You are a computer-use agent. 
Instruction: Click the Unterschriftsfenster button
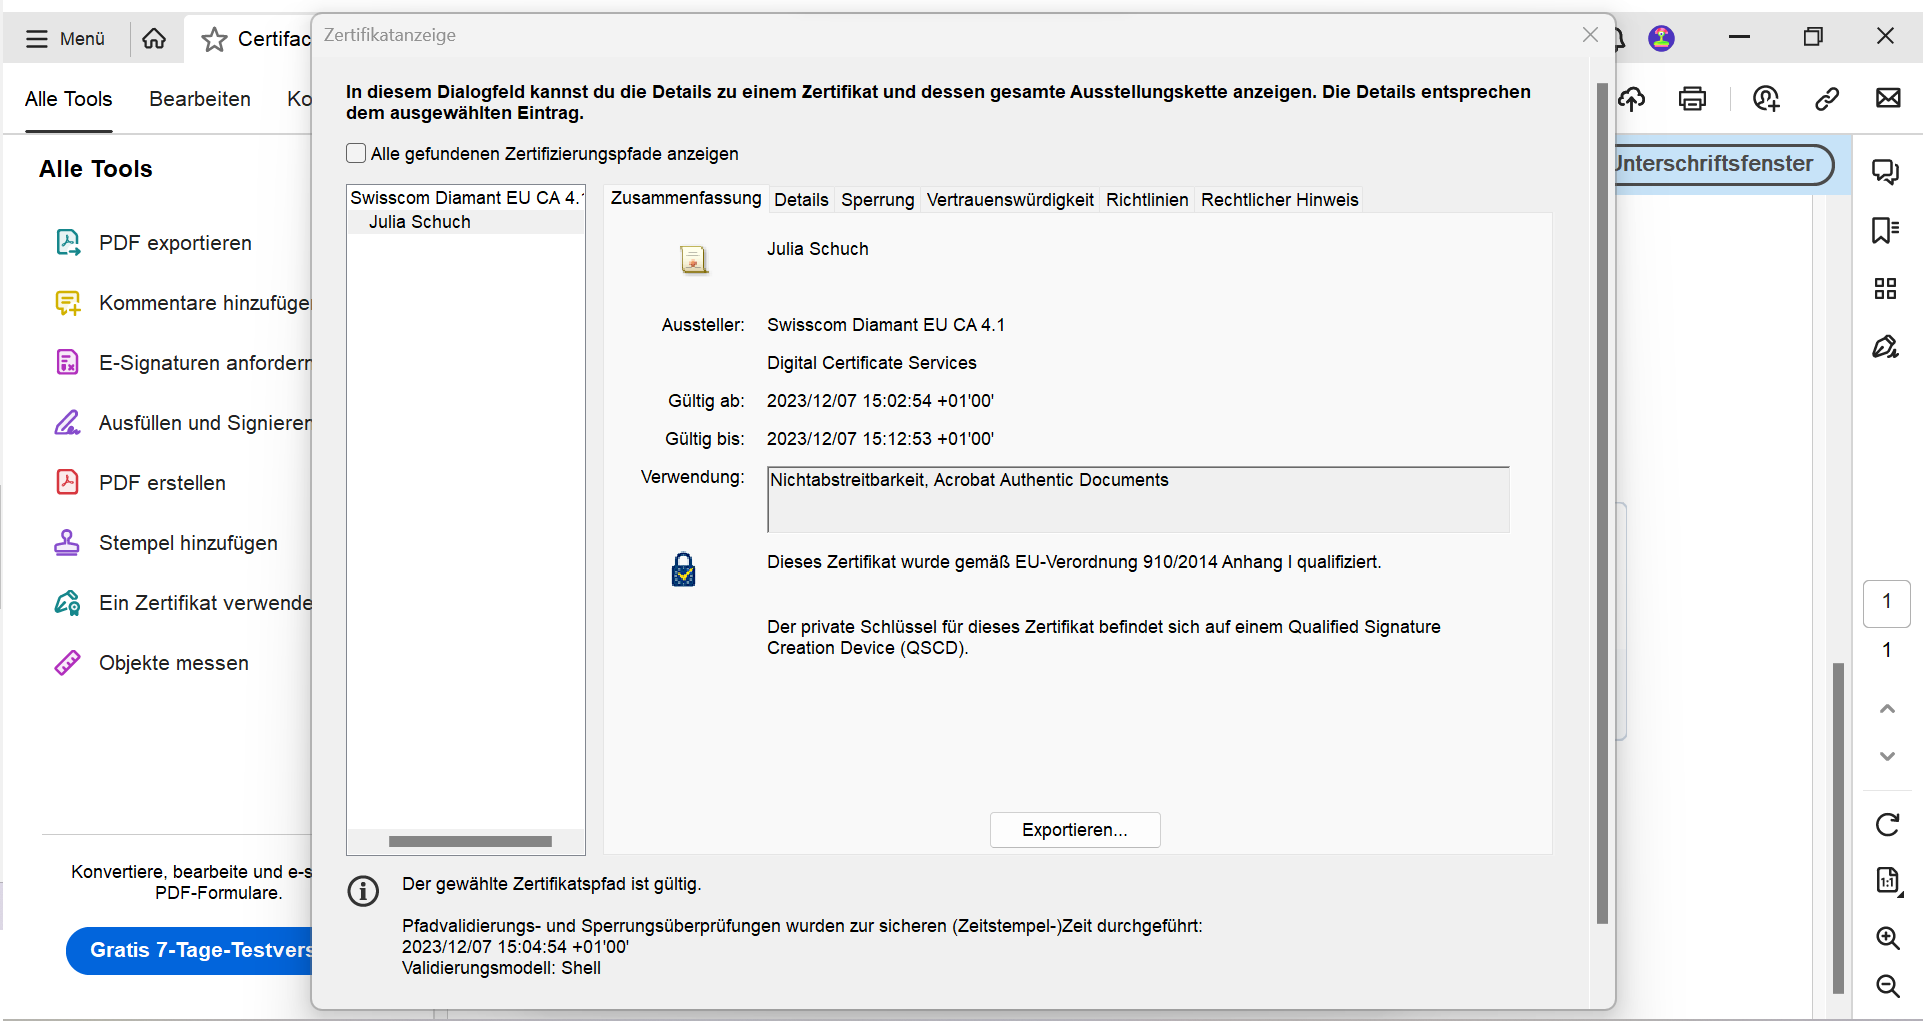(x=1723, y=164)
